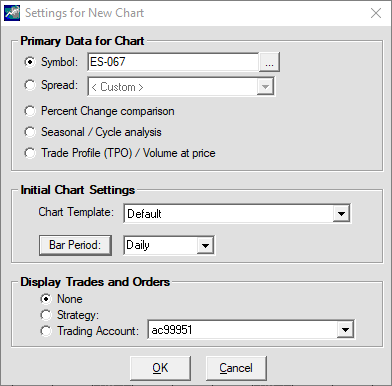Expand the Chart Template dropdown arrow

click(341, 214)
